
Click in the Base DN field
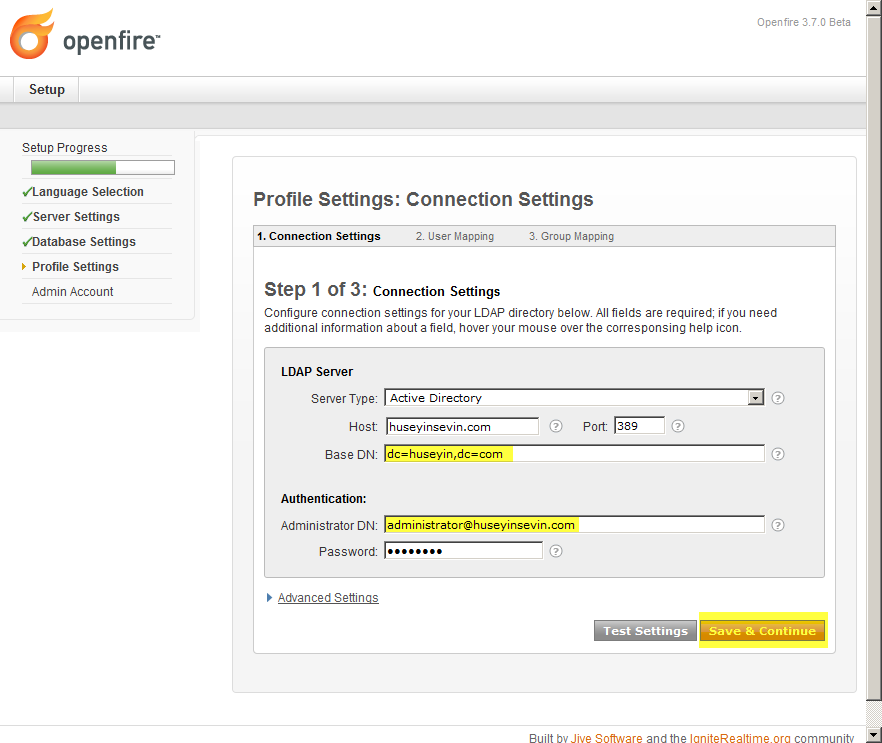[x=574, y=453]
